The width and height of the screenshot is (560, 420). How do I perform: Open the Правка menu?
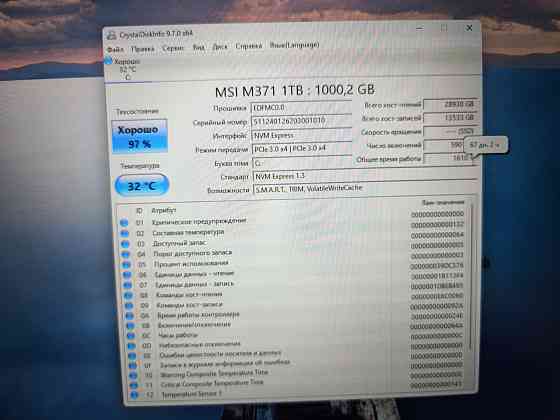142,49
